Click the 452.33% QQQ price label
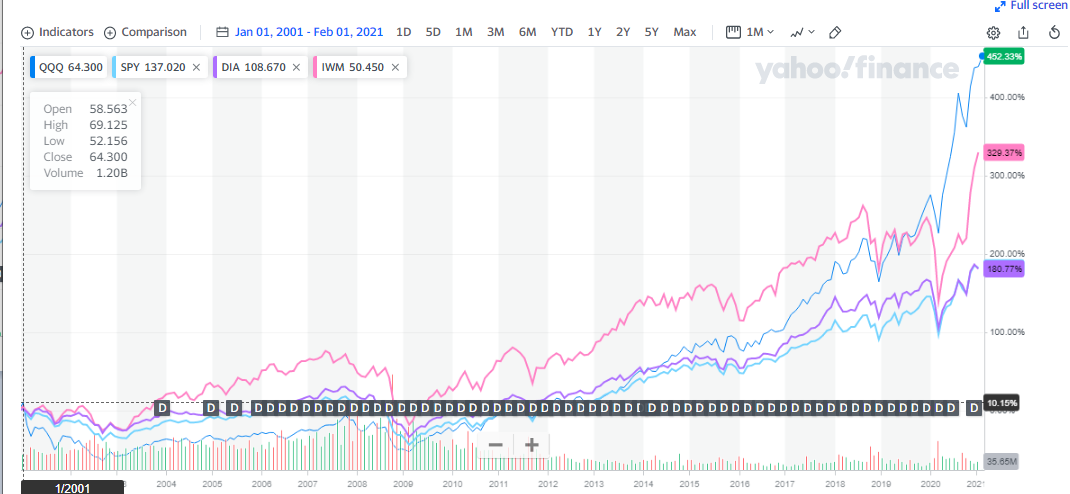This screenshot has height=494, width=1070. point(1005,57)
